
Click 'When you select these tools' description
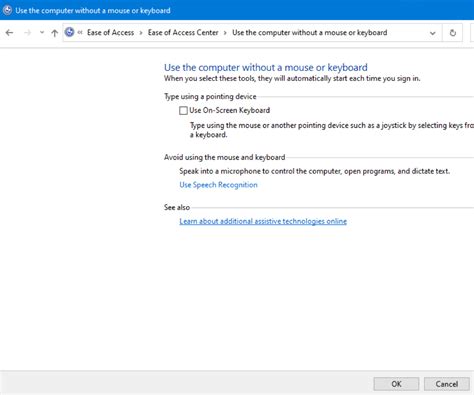point(292,79)
